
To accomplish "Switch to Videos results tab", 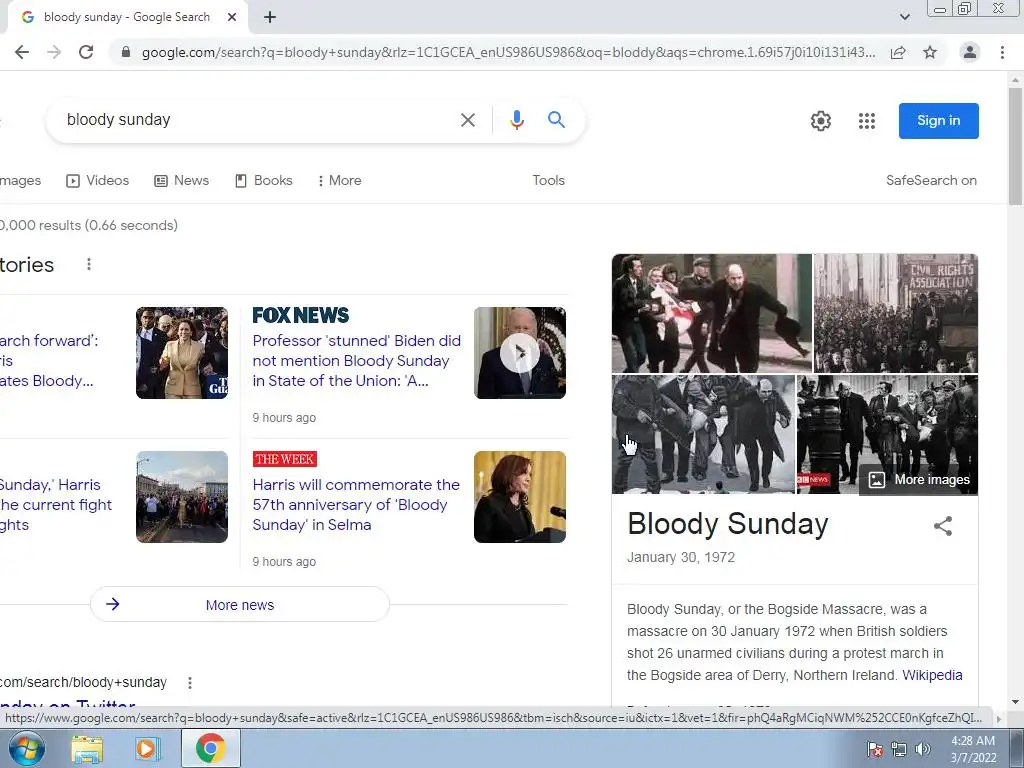I will [98, 181].
